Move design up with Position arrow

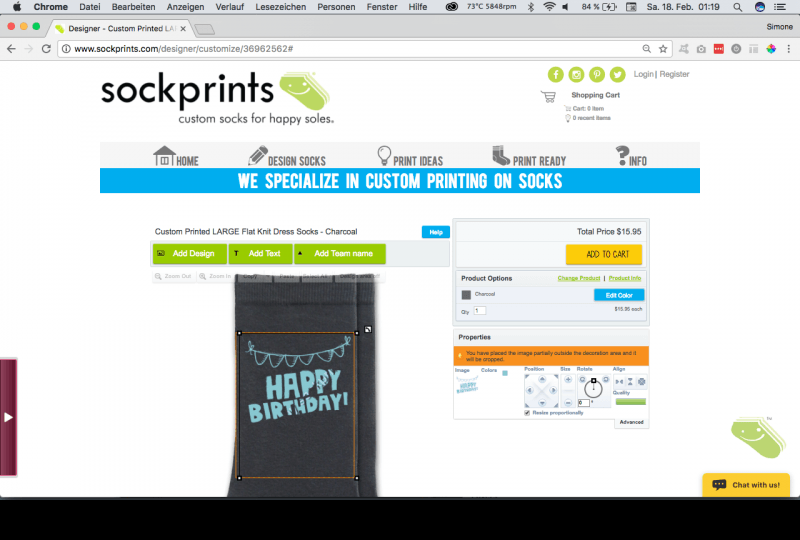(542, 379)
